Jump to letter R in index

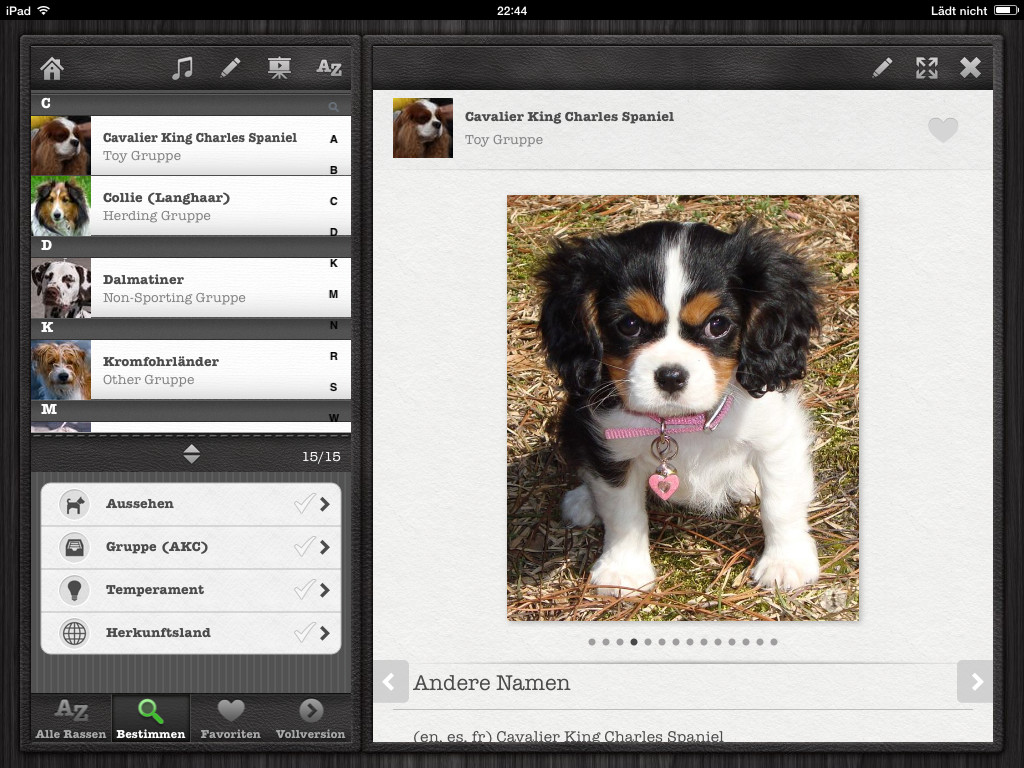pos(334,356)
